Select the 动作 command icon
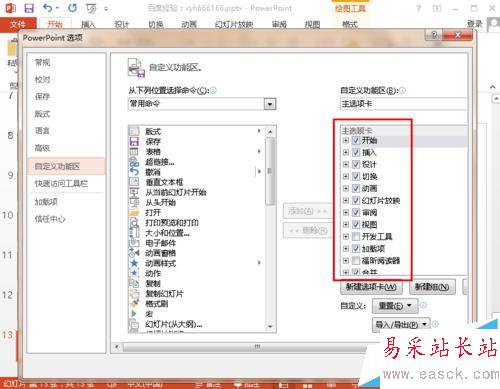 (134, 273)
